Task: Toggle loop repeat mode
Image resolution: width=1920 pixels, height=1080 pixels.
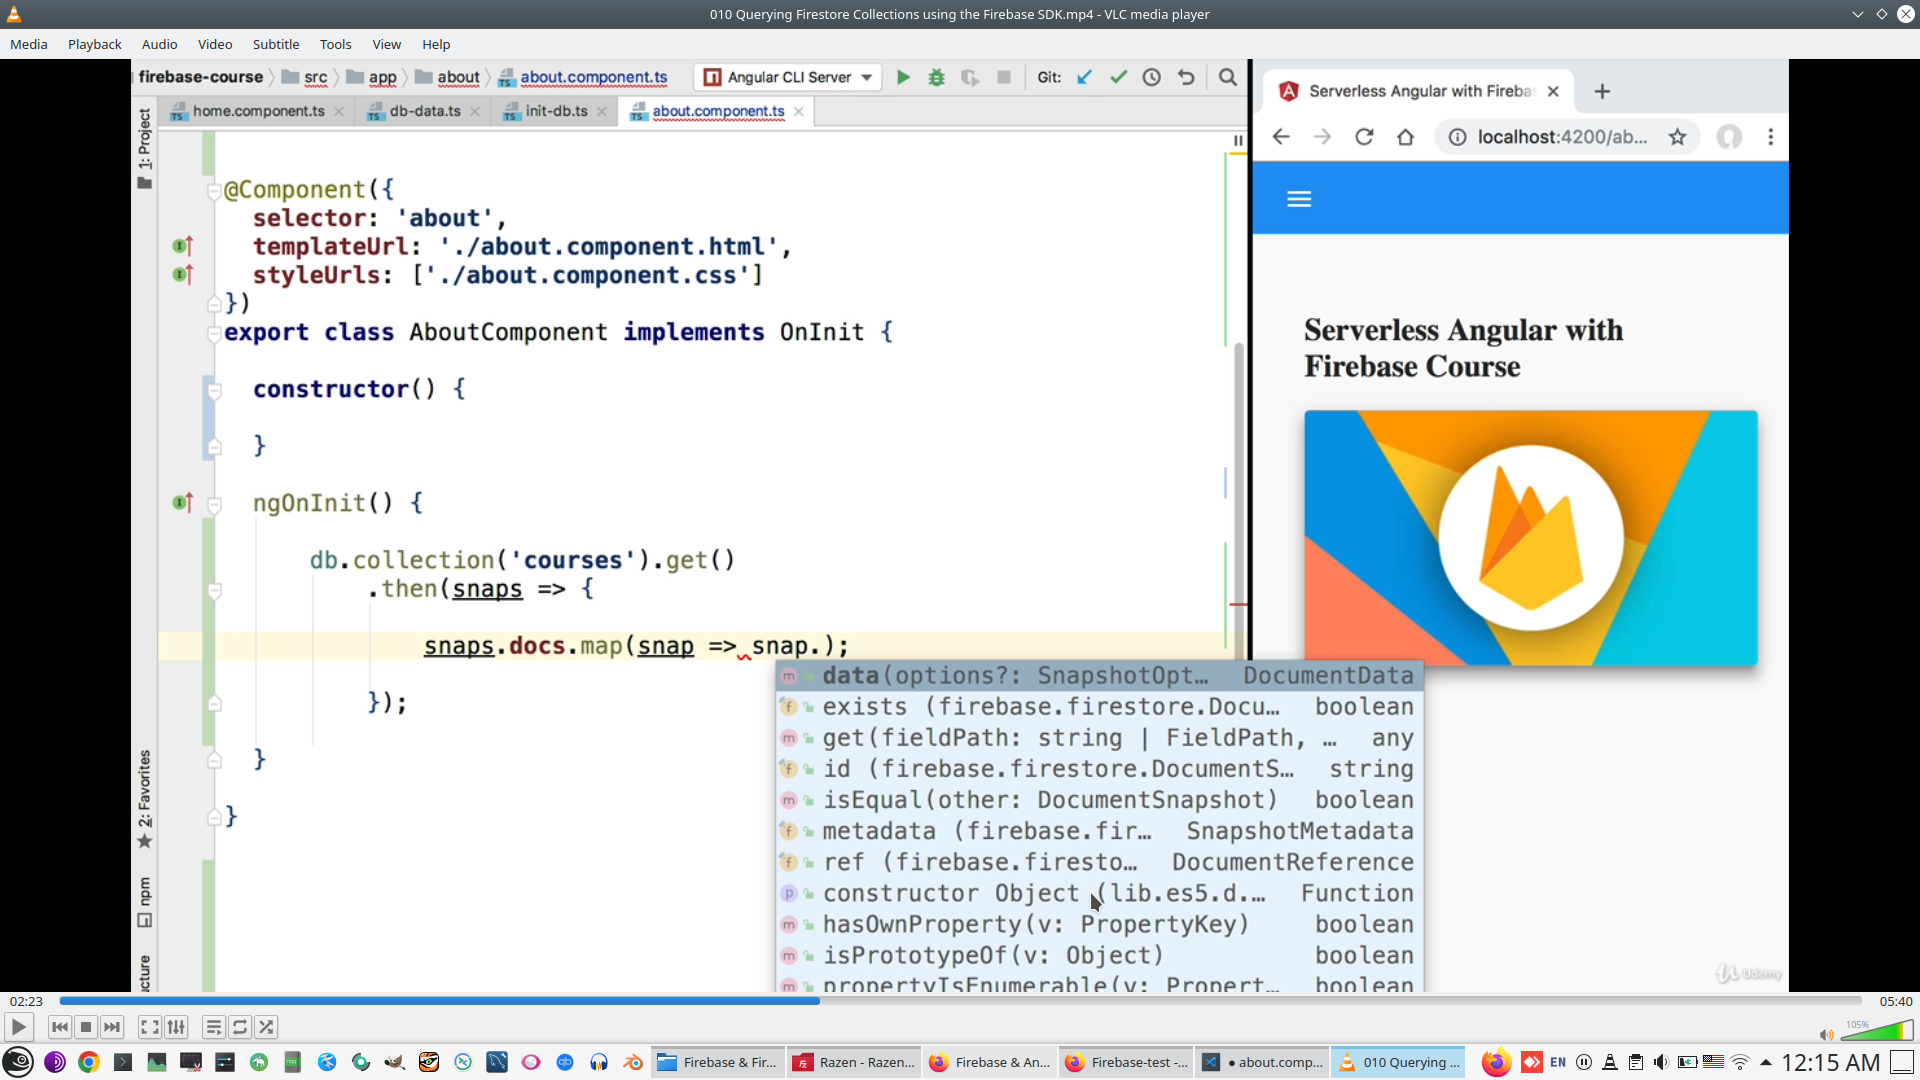Action: pyautogui.click(x=240, y=1027)
